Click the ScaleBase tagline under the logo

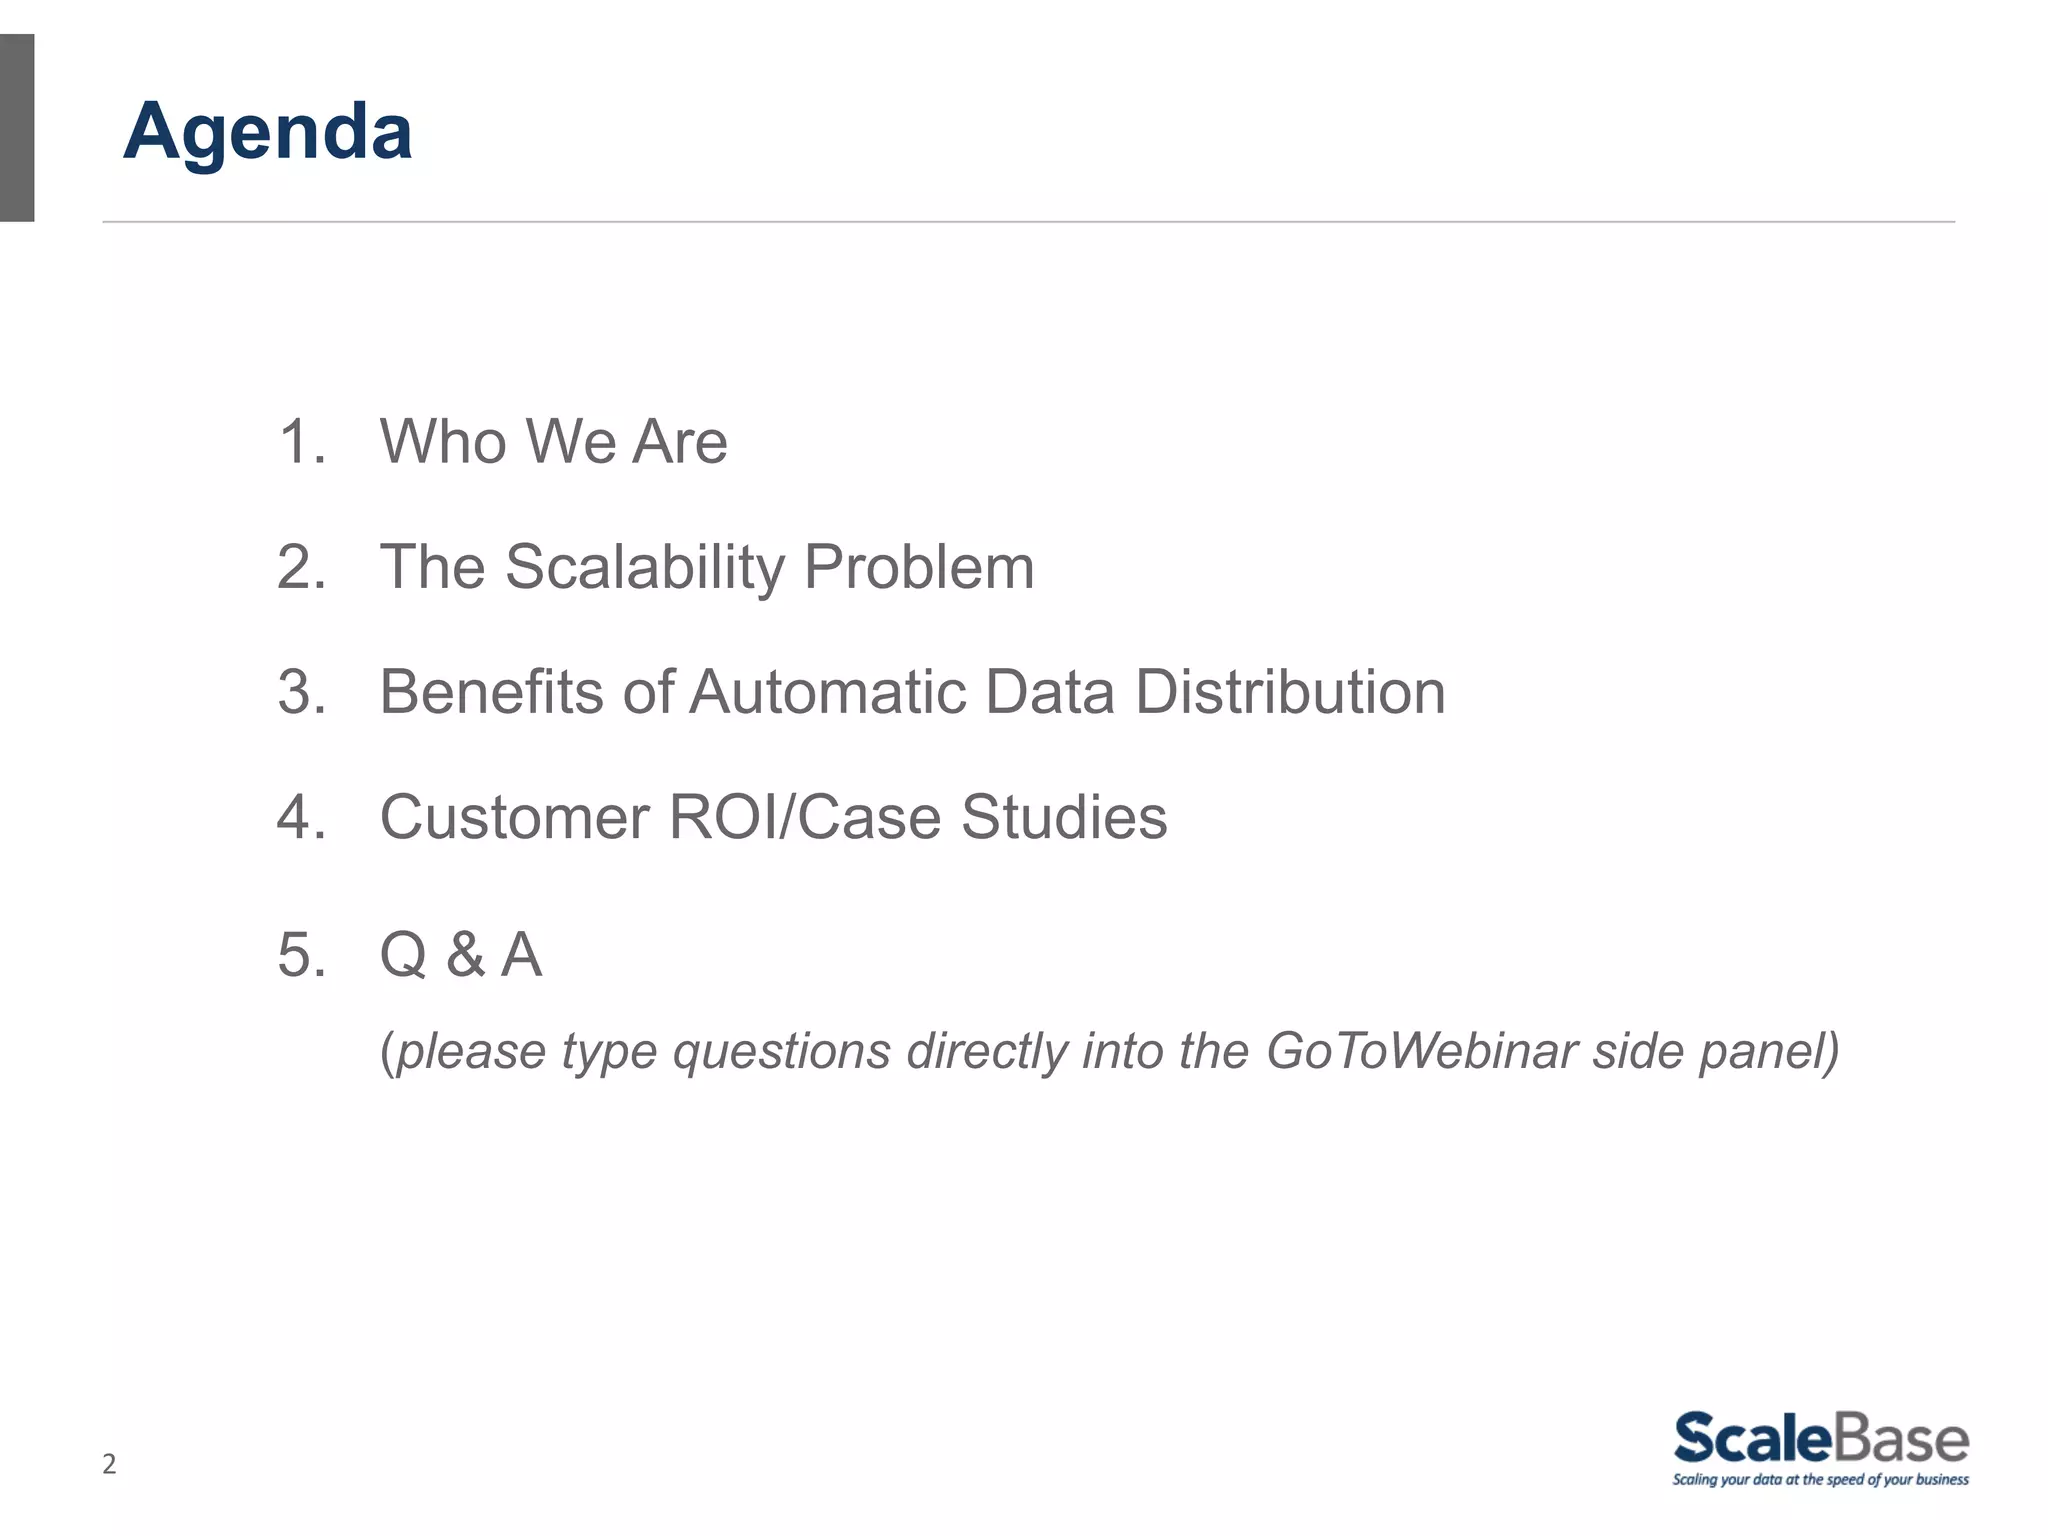1820,1480
